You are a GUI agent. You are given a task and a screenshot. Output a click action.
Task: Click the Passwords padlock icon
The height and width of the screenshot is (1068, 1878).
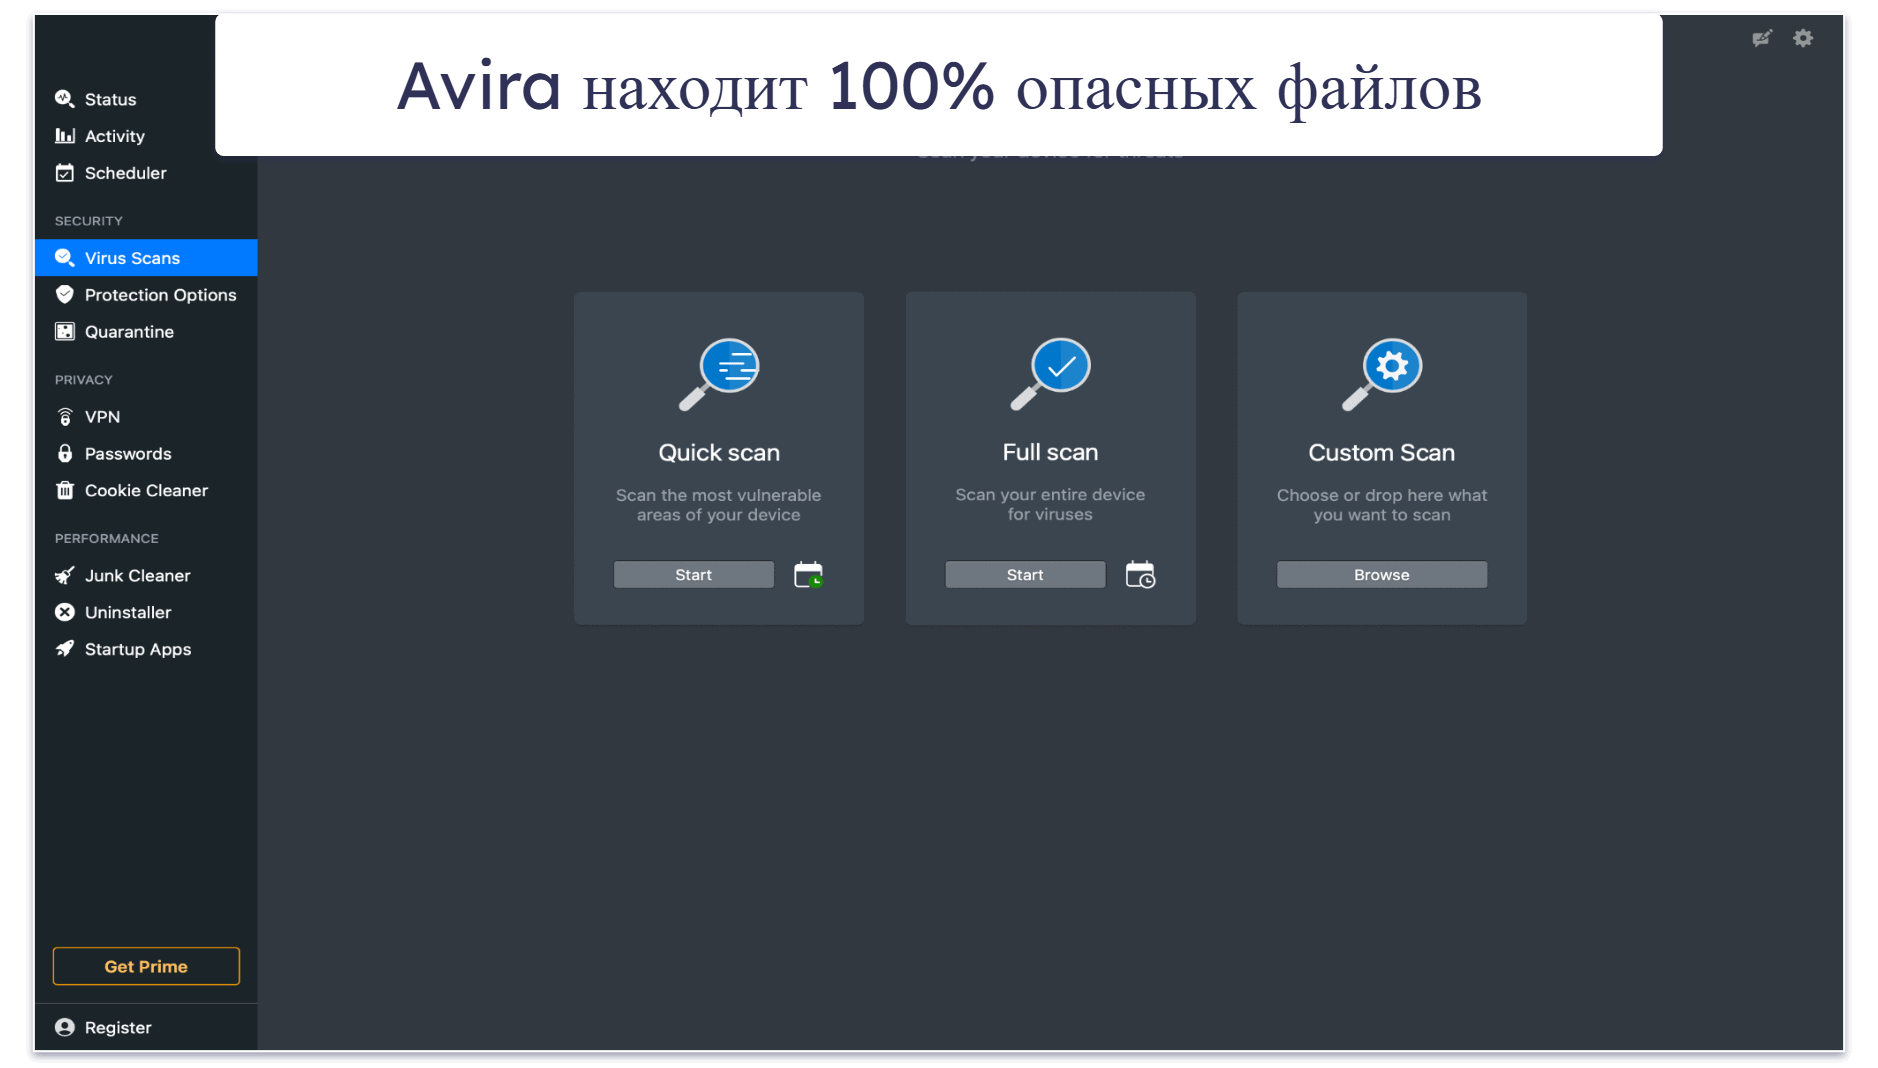[x=65, y=454]
